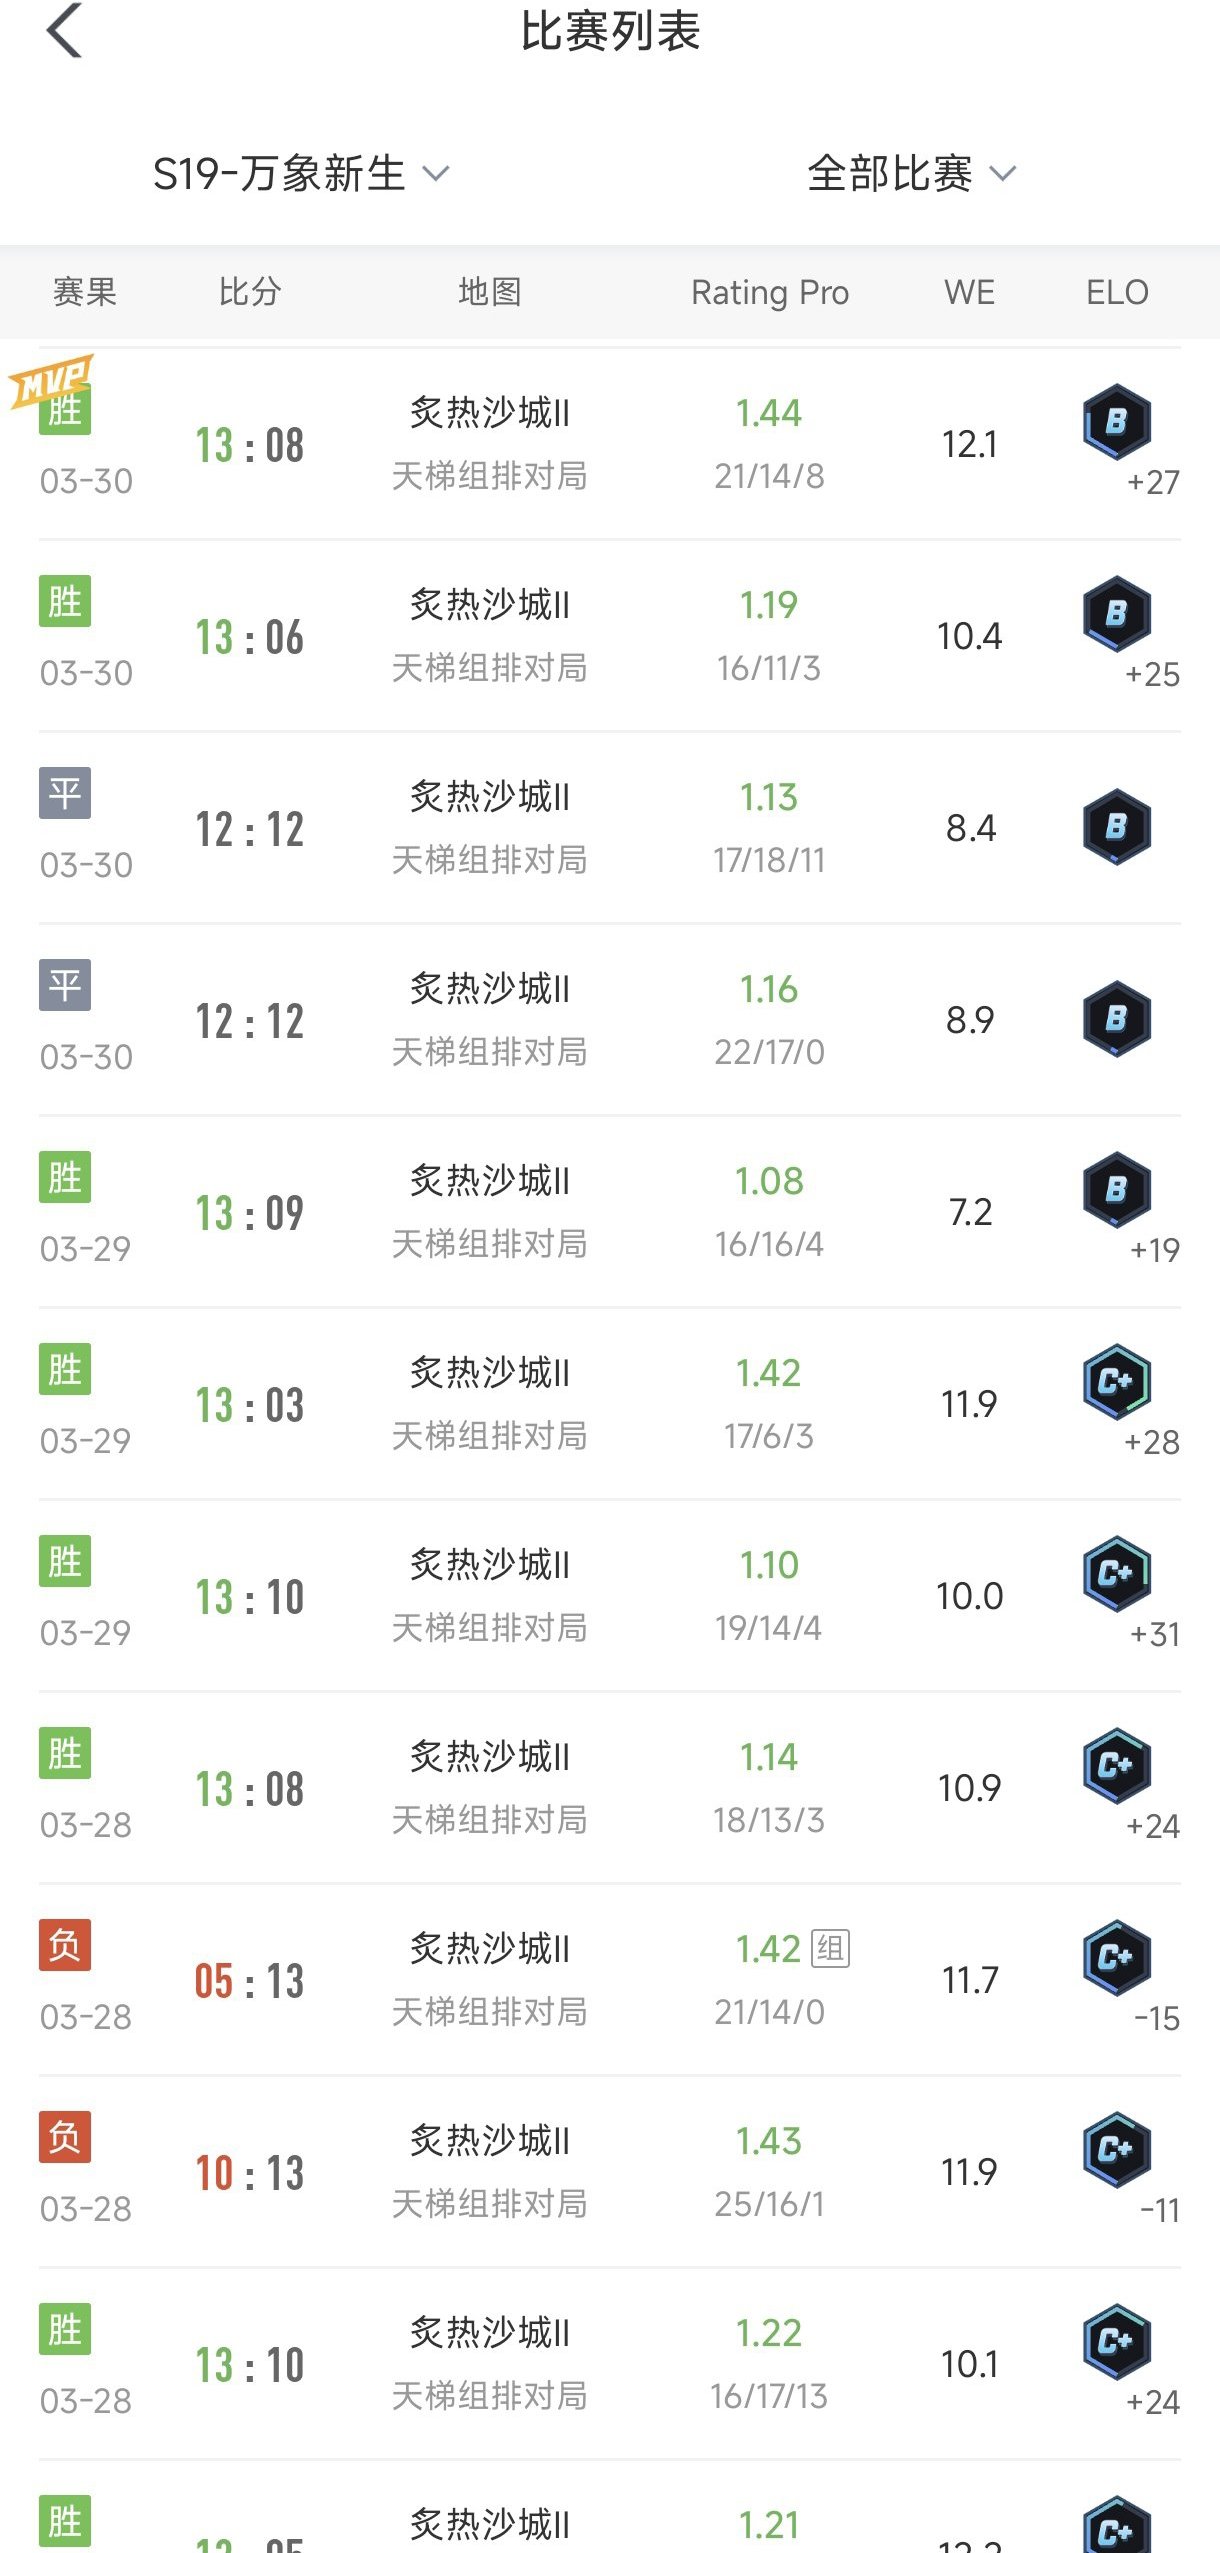Click the C+ rank badge with +28 ELO

point(1116,1381)
